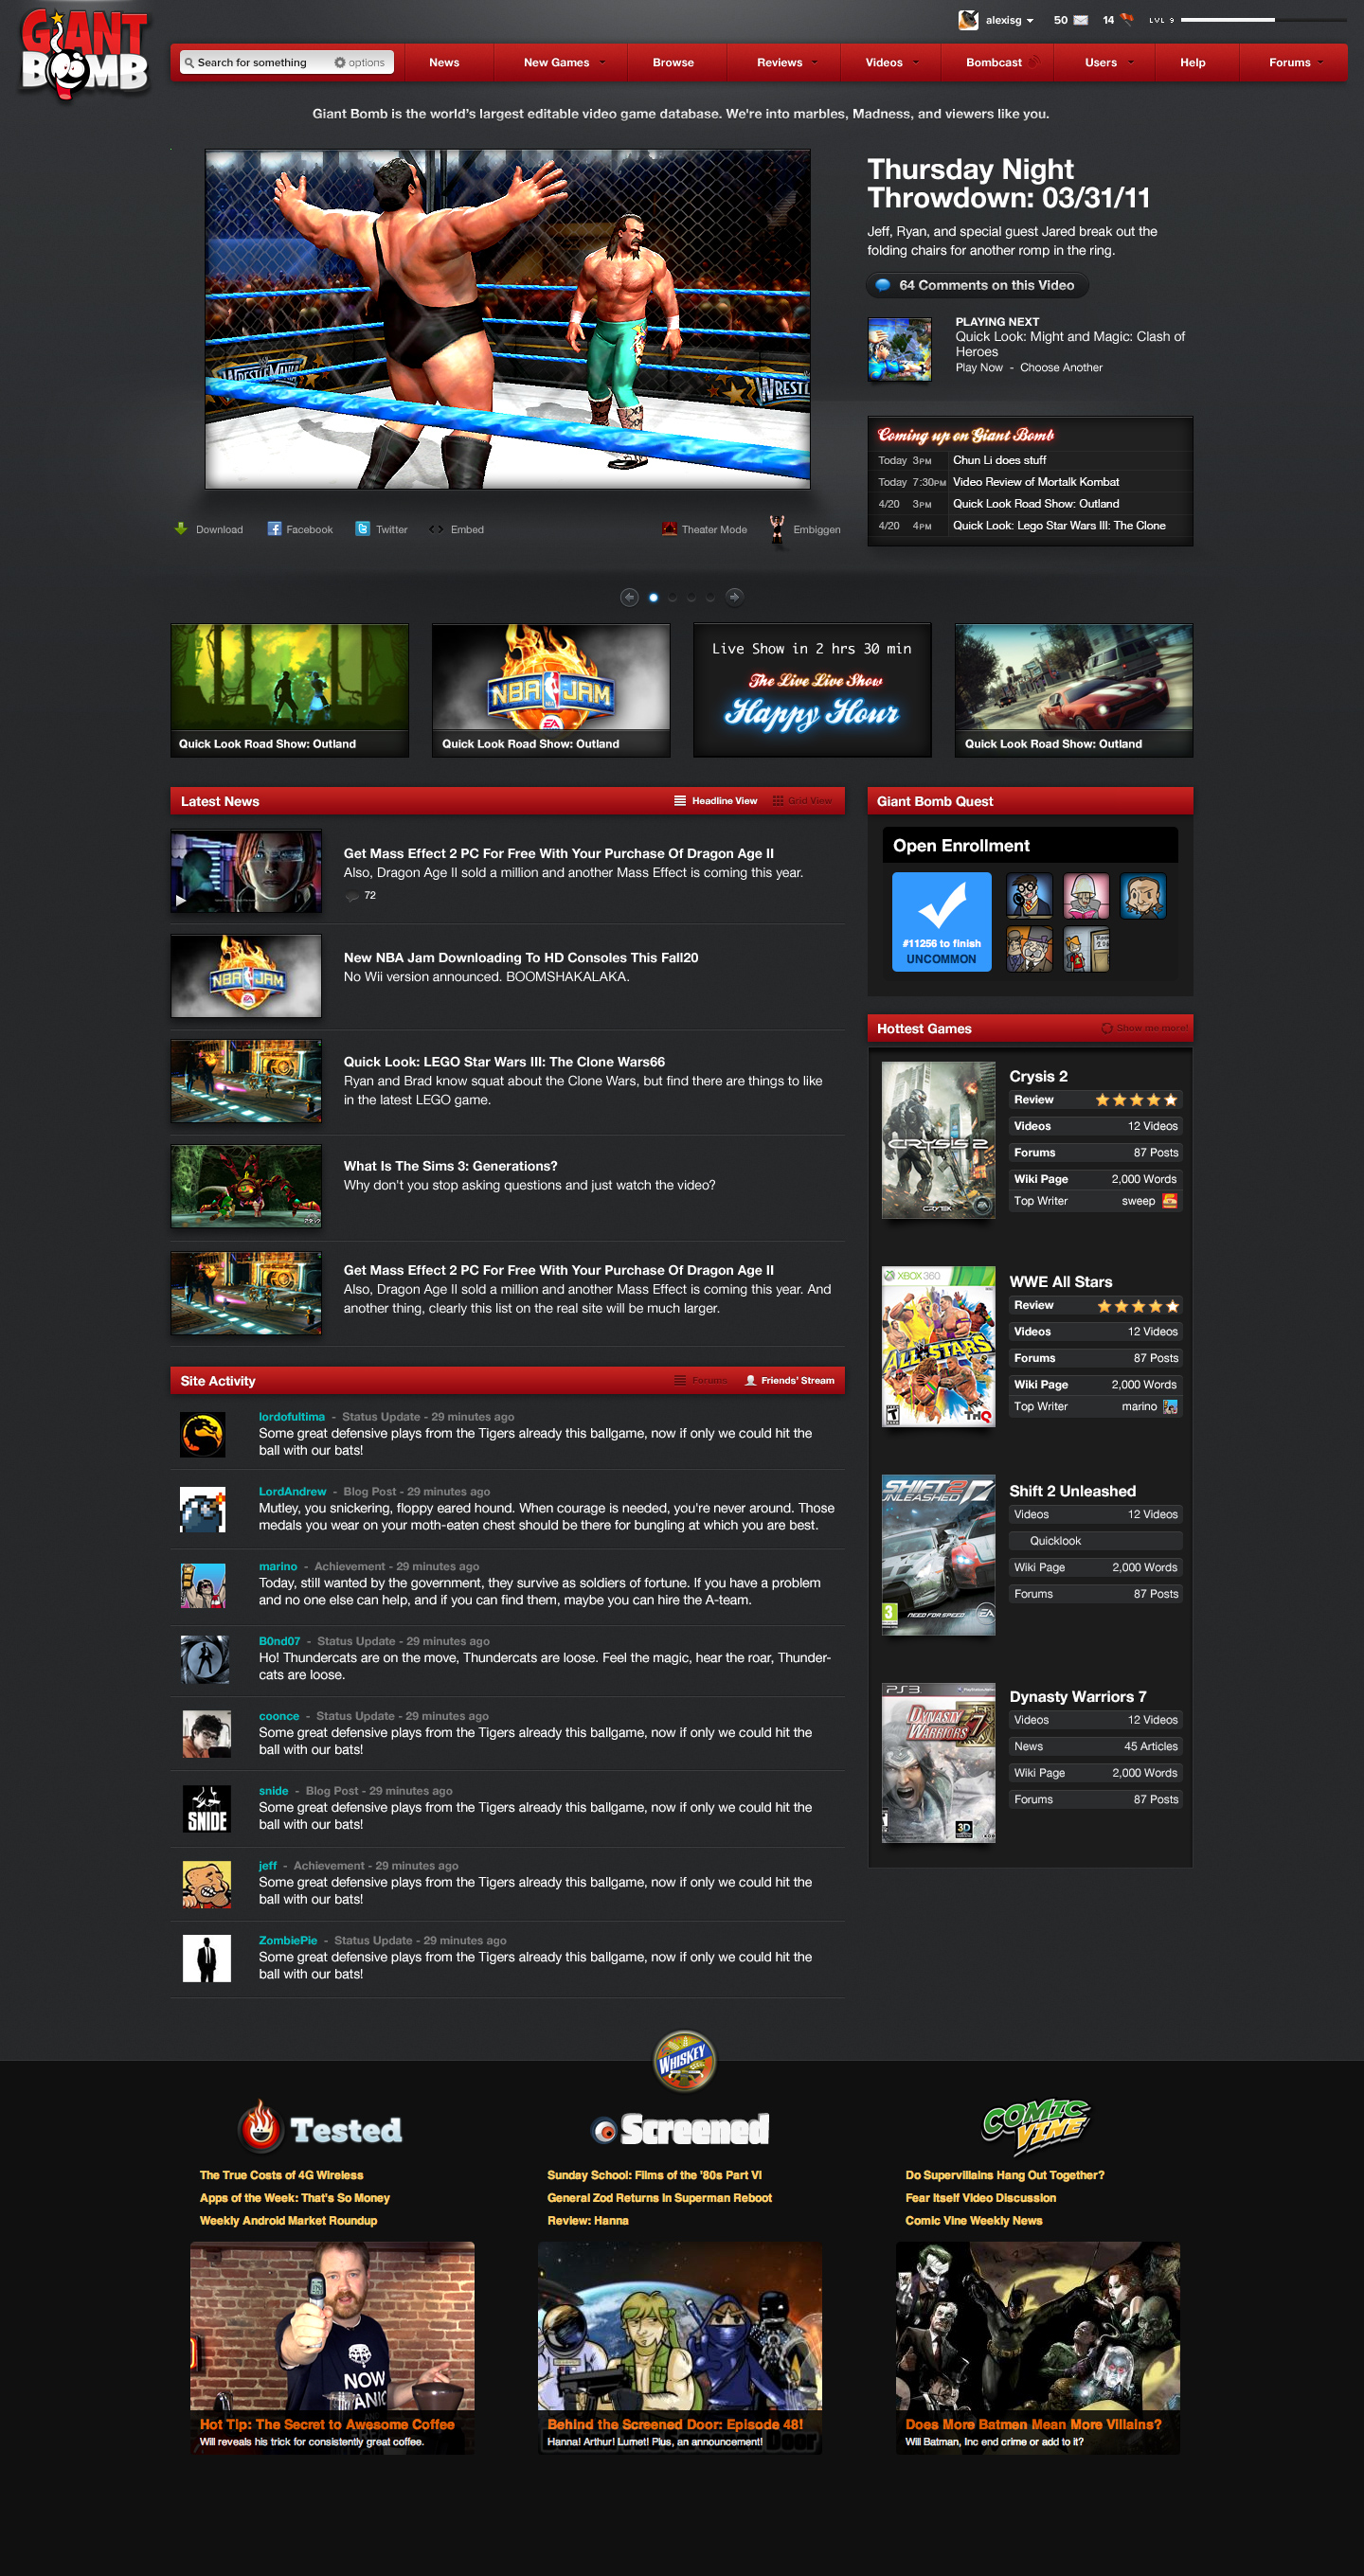Click Crysis 2 review star rating
Viewport: 1364px width, 2576px height.
coord(1136,1100)
